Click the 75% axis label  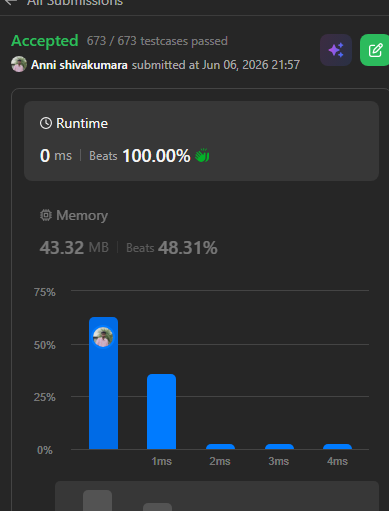click(x=44, y=292)
